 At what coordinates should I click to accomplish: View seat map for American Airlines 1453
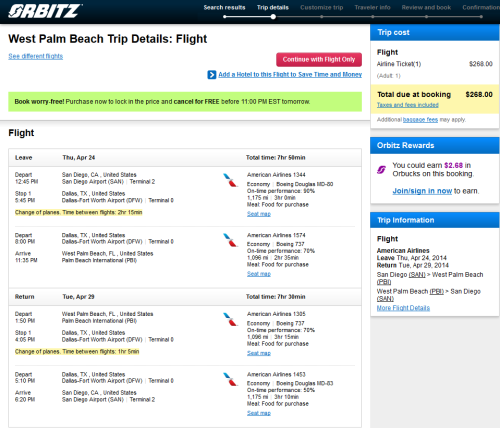[x=259, y=413]
